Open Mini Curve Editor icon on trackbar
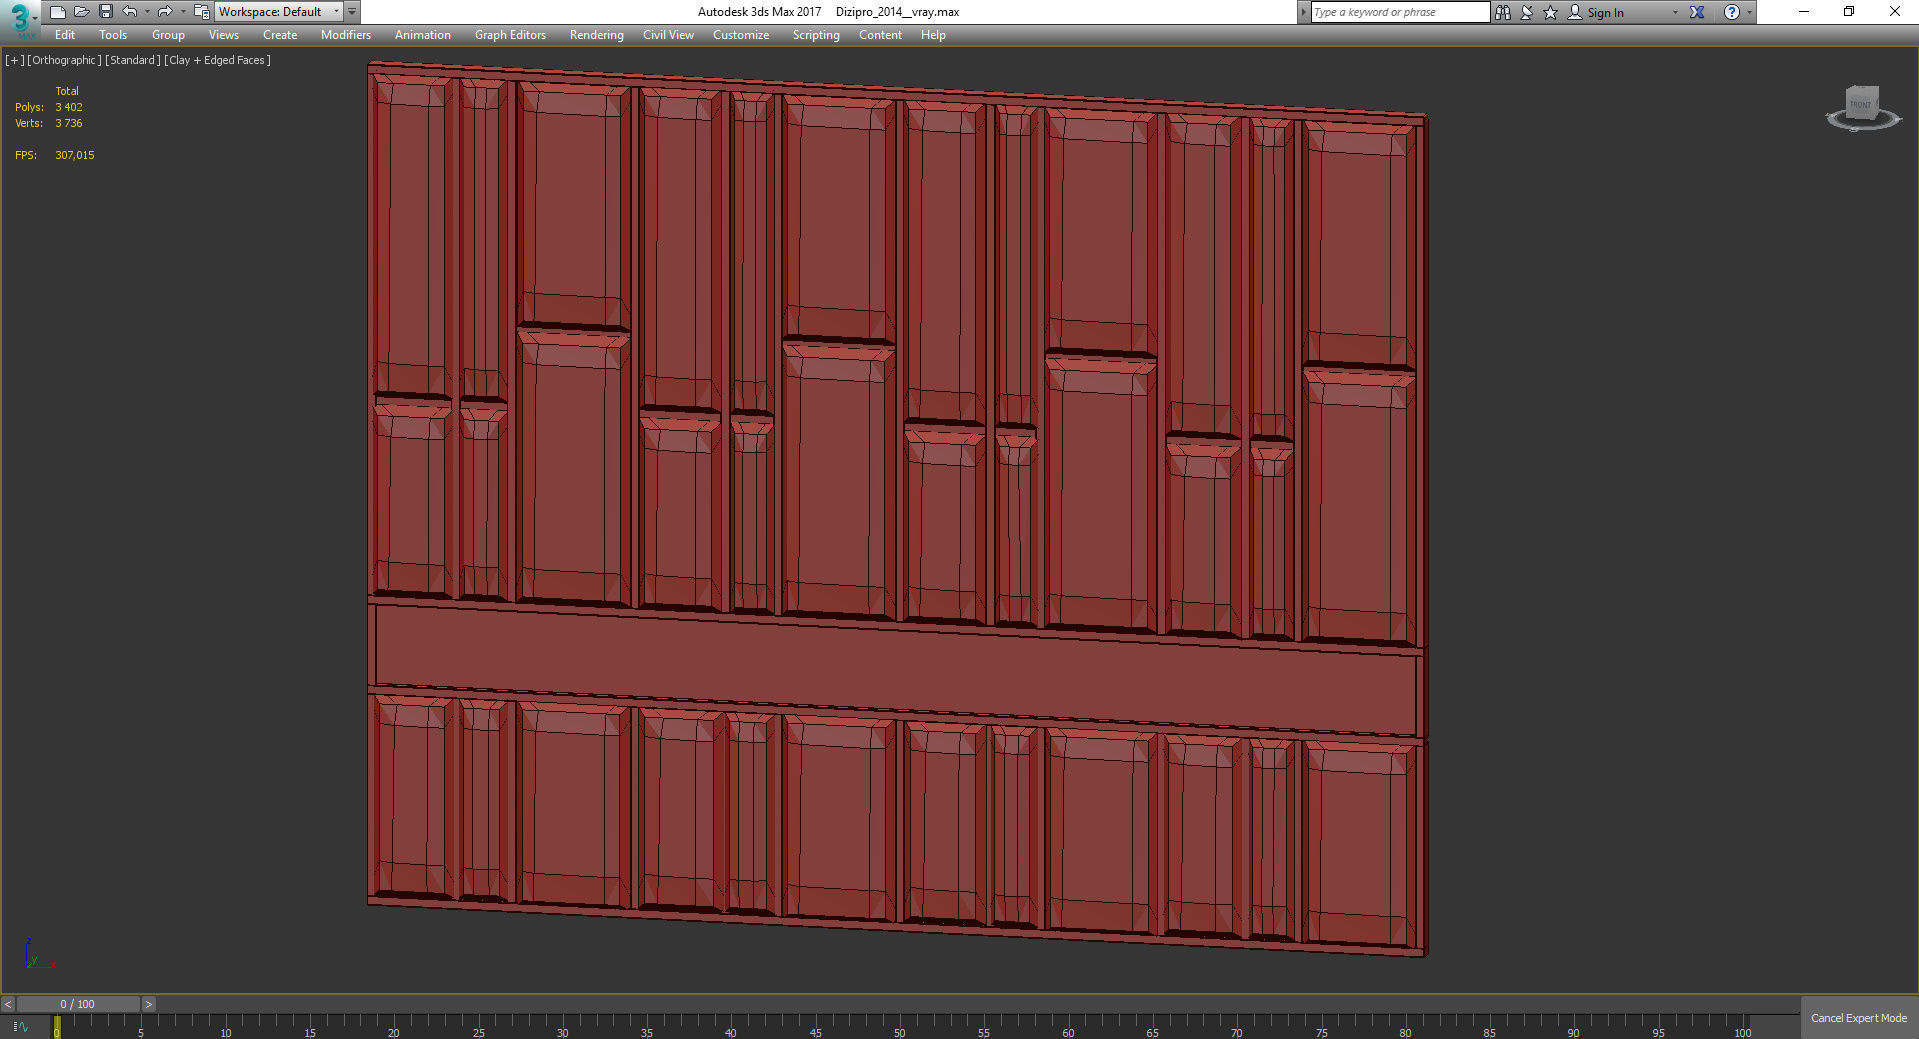The height and width of the screenshot is (1039, 1919). coord(21,1027)
